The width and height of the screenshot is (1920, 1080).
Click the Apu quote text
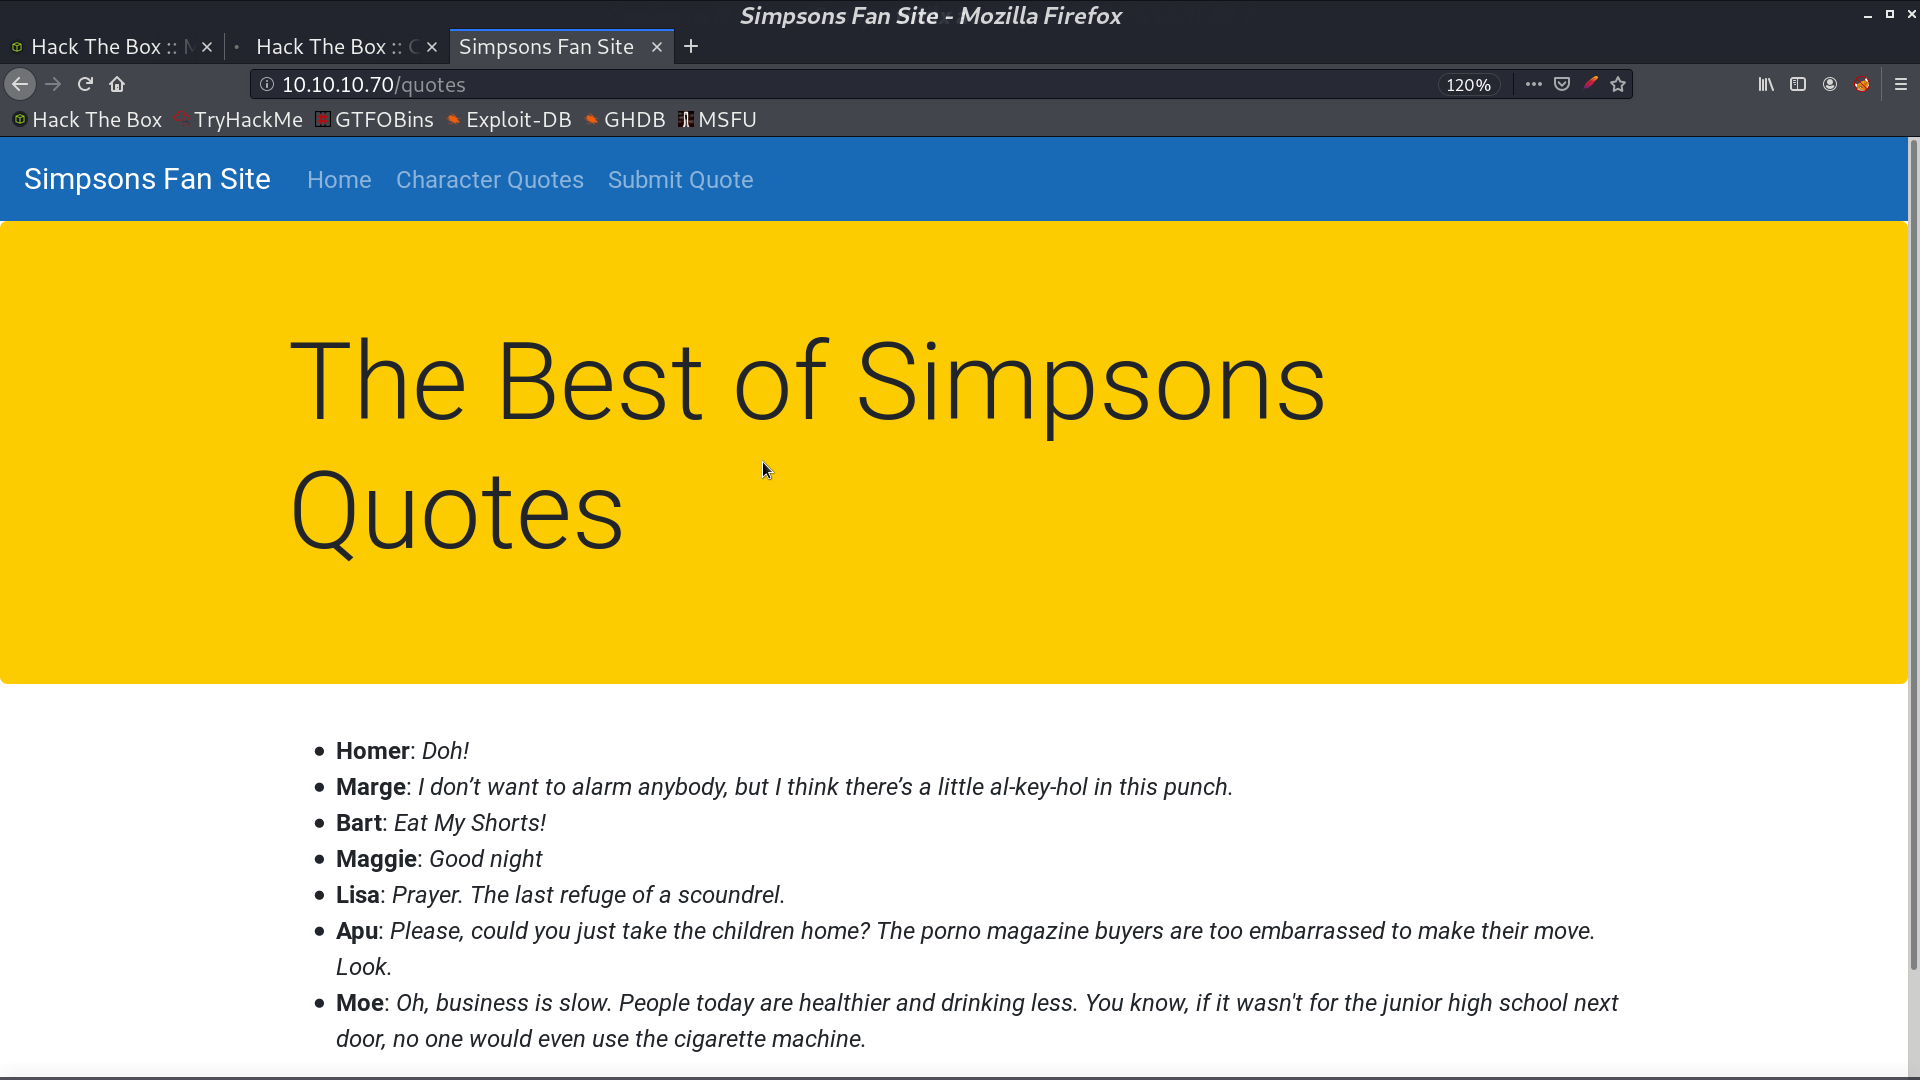coord(965,949)
